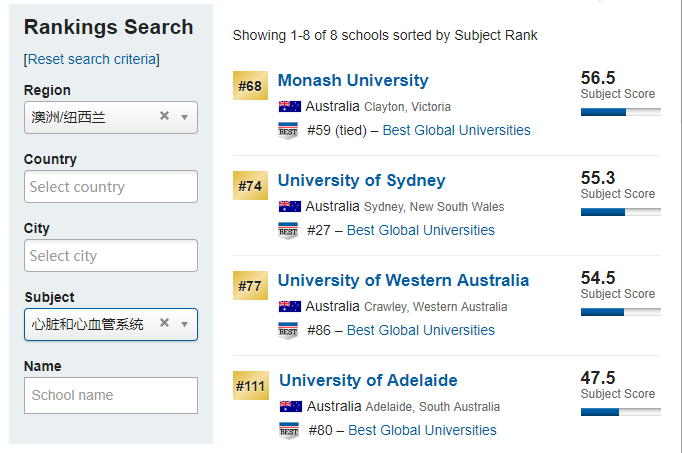Click the Reset search criteria link
682x453 pixels.
click(x=92, y=59)
